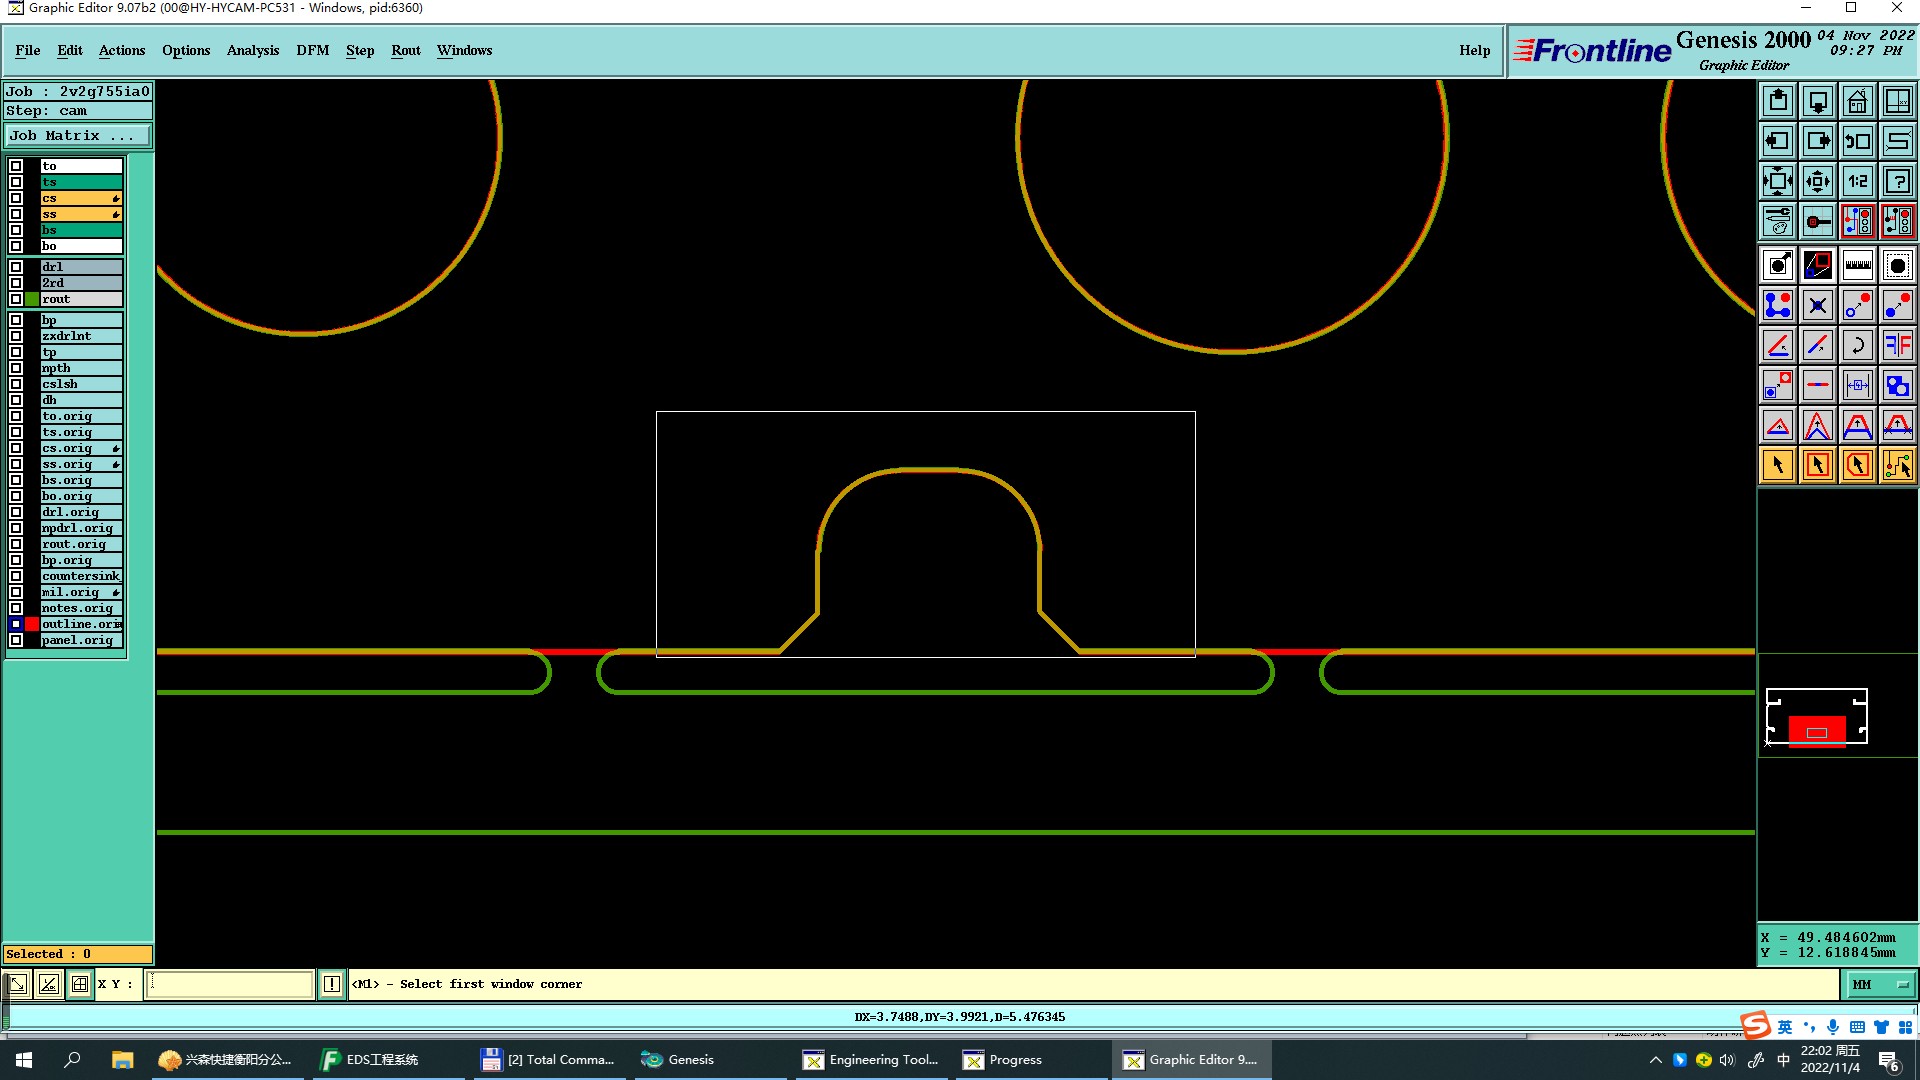Image resolution: width=1920 pixels, height=1080 pixels.
Task: Toggle the drl layer checkbox
Action: [16, 267]
